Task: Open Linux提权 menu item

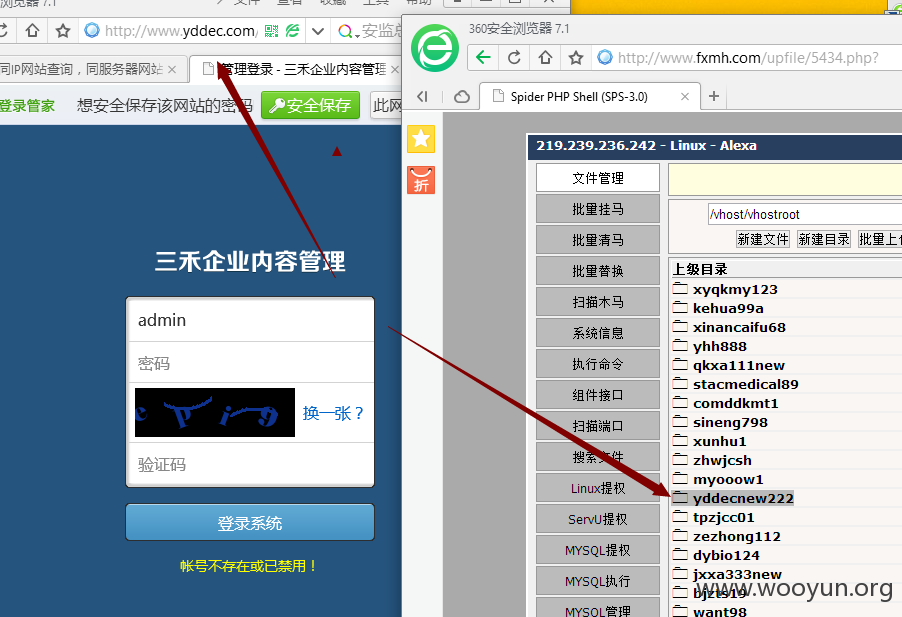Action: click(x=598, y=488)
